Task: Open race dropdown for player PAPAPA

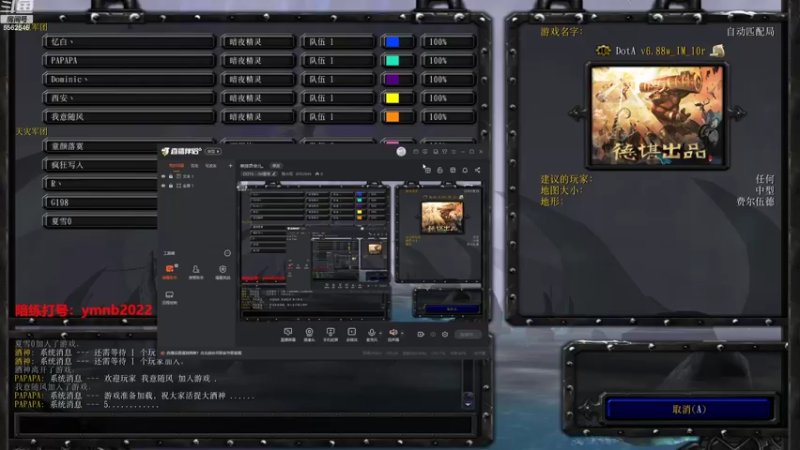Action: (x=258, y=61)
